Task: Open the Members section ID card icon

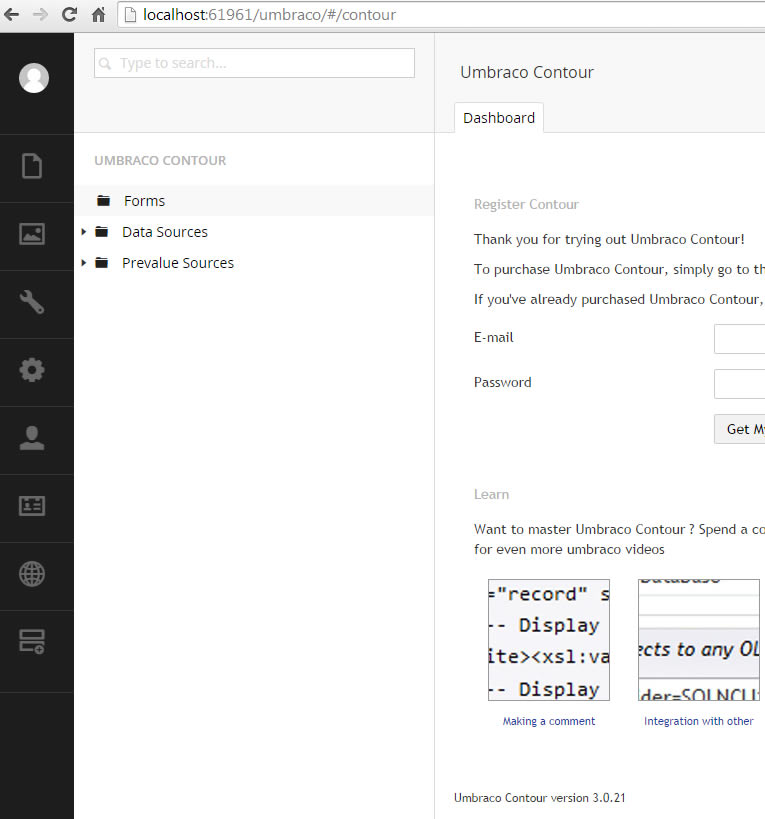Action: (x=32, y=506)
